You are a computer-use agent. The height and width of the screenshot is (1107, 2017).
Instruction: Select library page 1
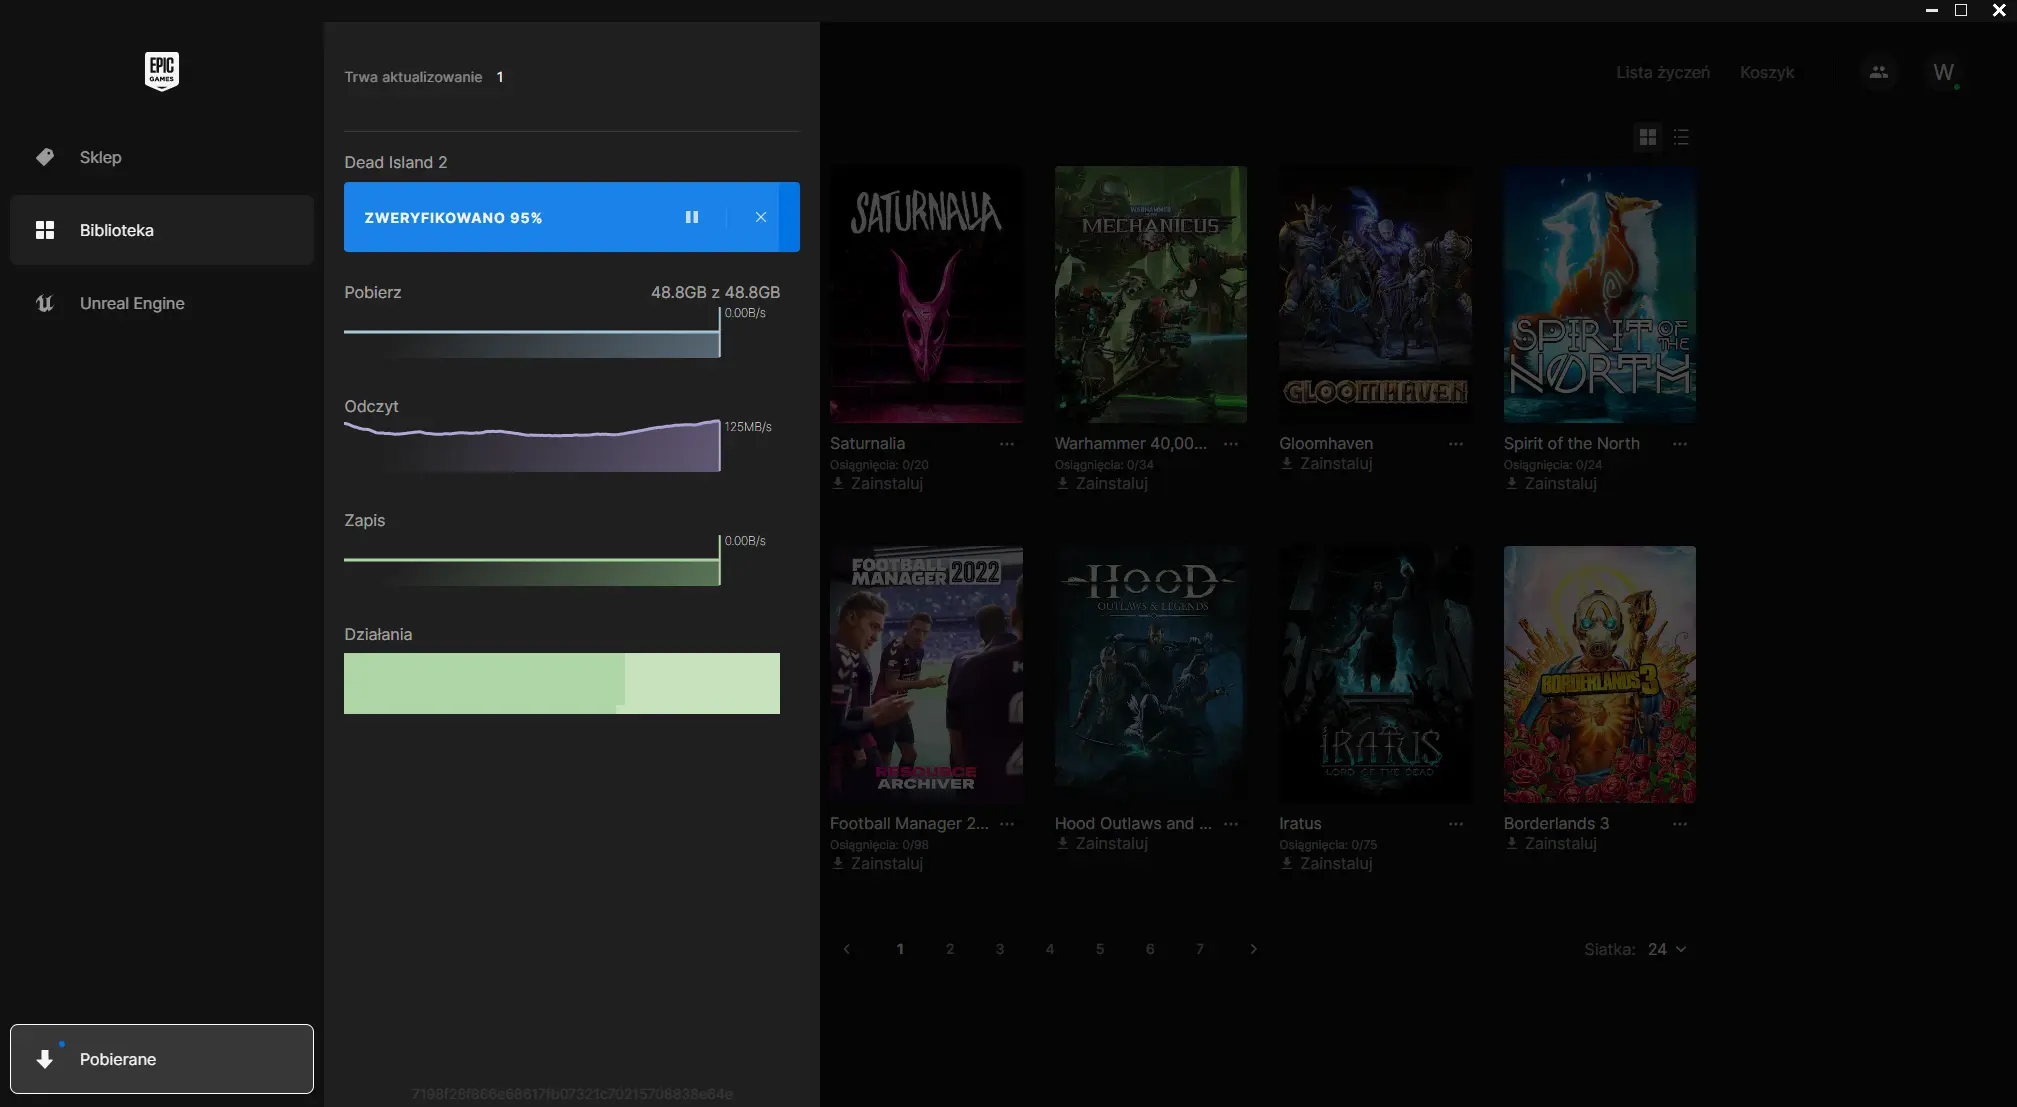900,949
